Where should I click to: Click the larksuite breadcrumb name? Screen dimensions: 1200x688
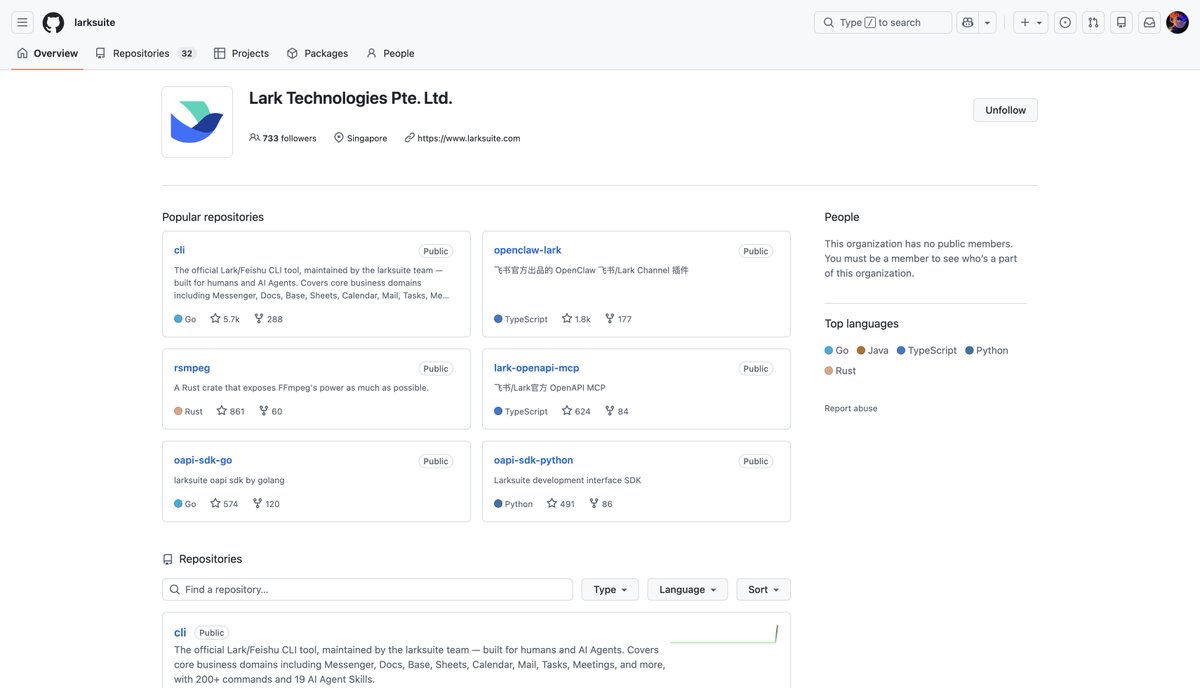click(x=94, y=22)
